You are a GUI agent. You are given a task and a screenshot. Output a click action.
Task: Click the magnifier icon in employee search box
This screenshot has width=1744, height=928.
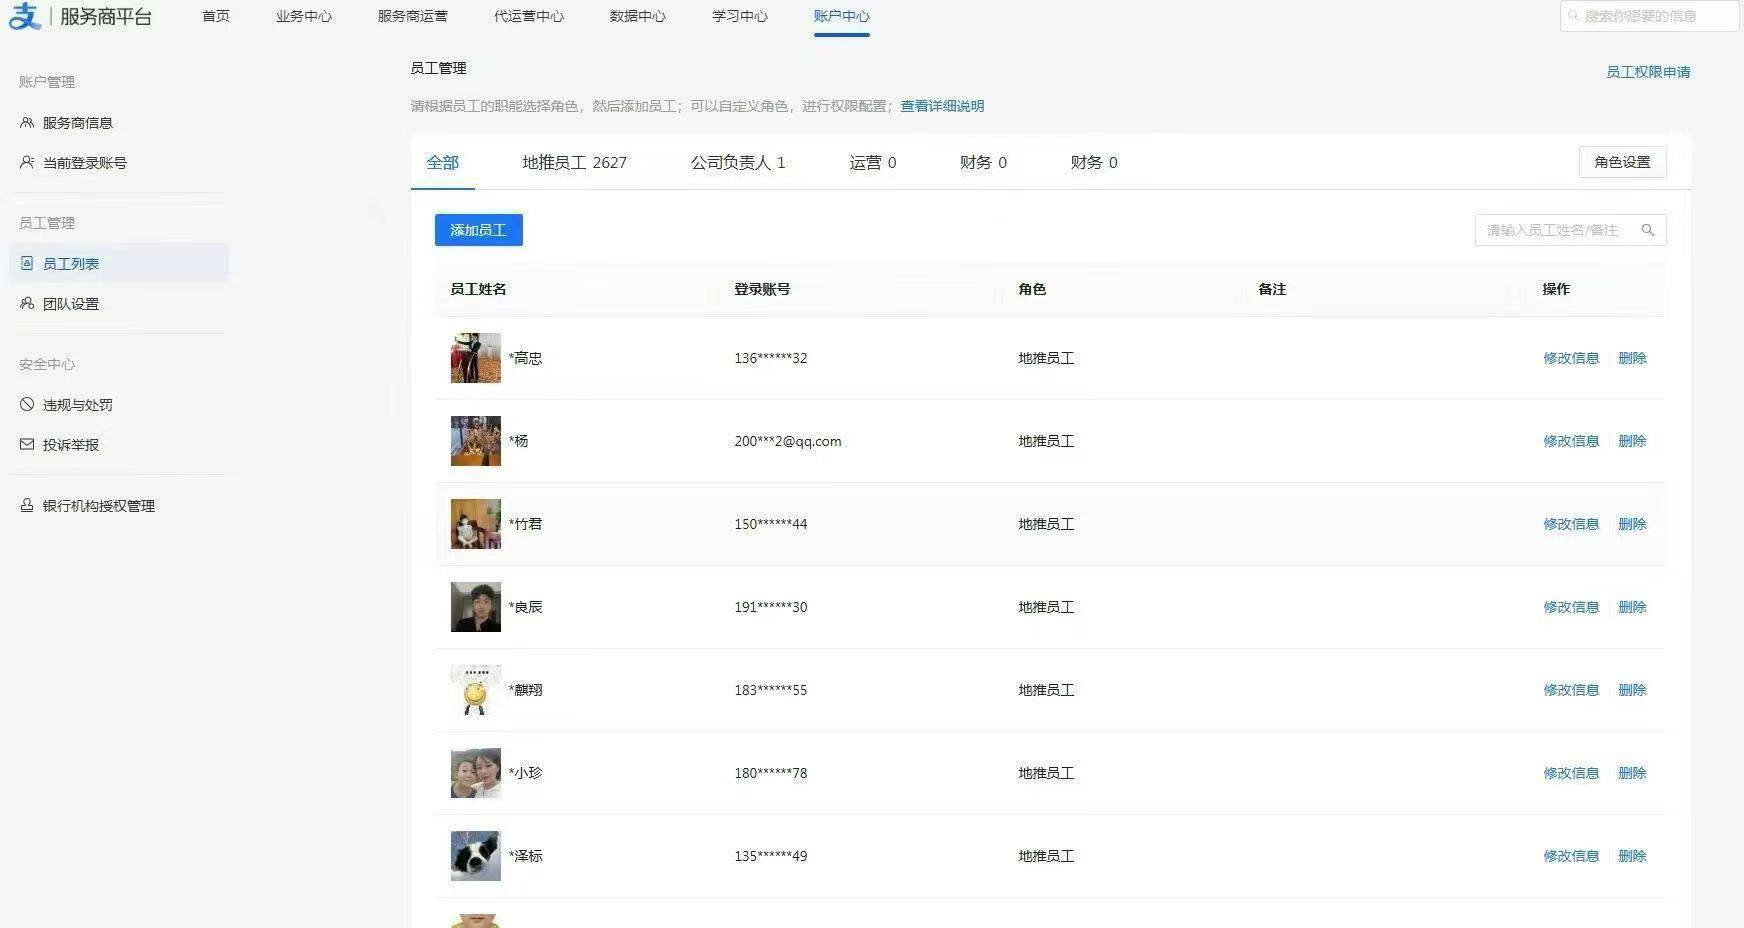point(1648,230)
